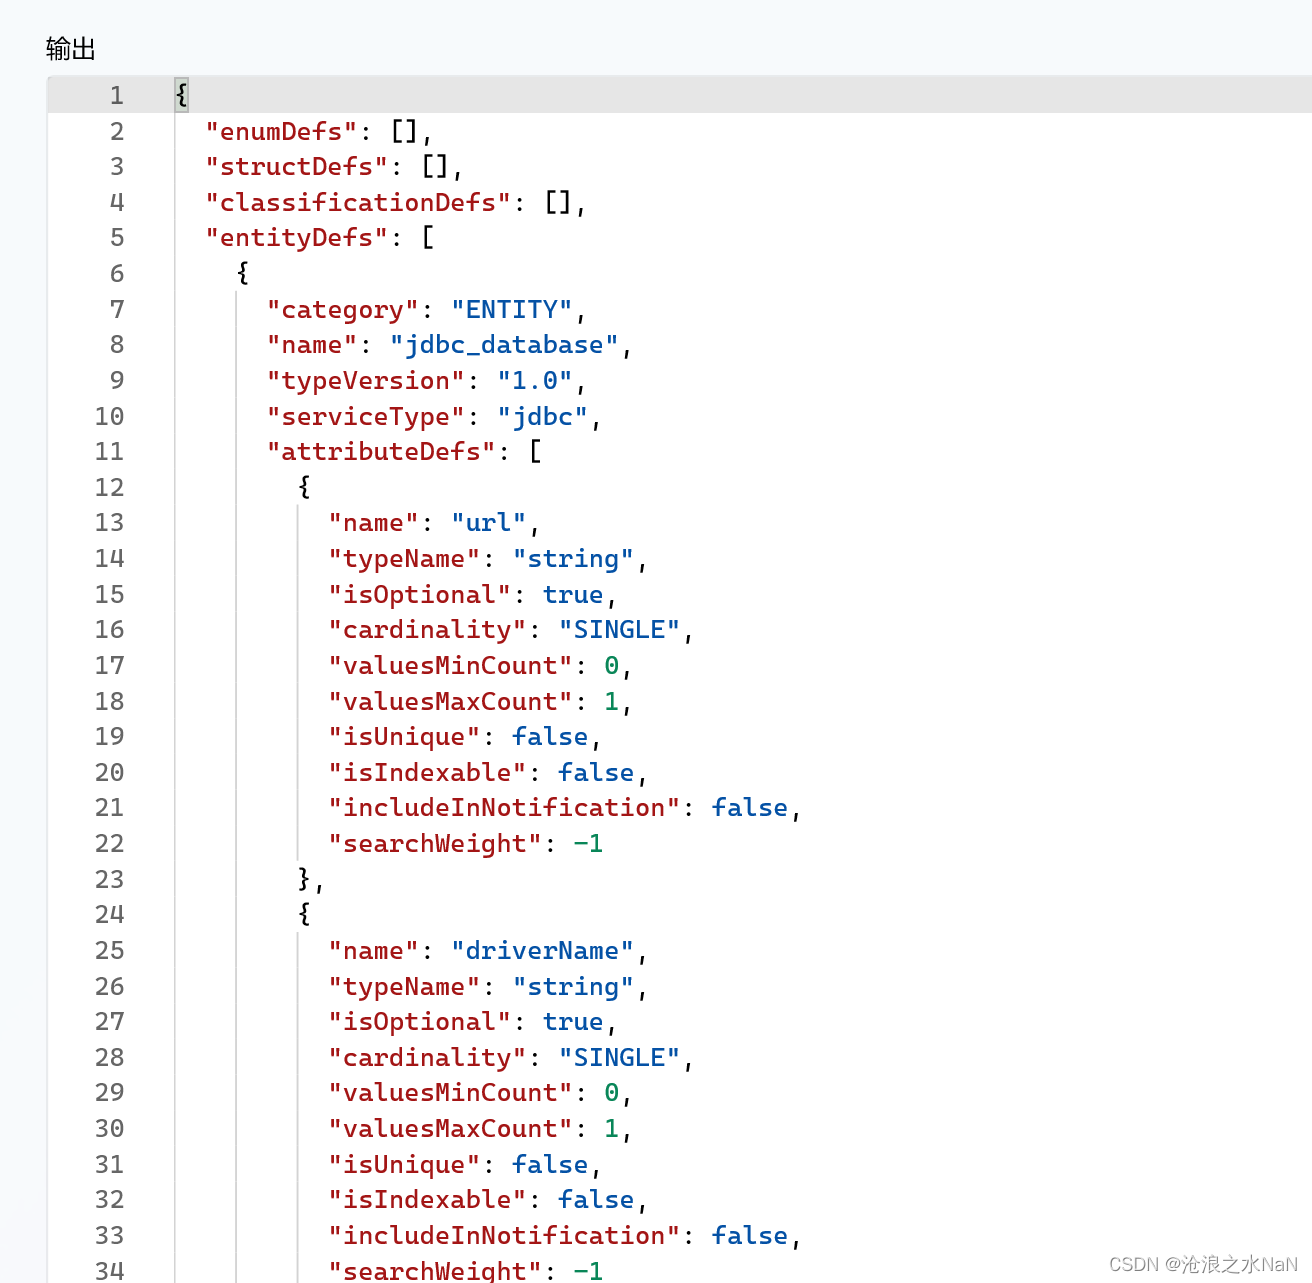The width and height of the screenshot is (1312, 1283).
Task: Click "string" value on line 26
Action: point(573,986)
